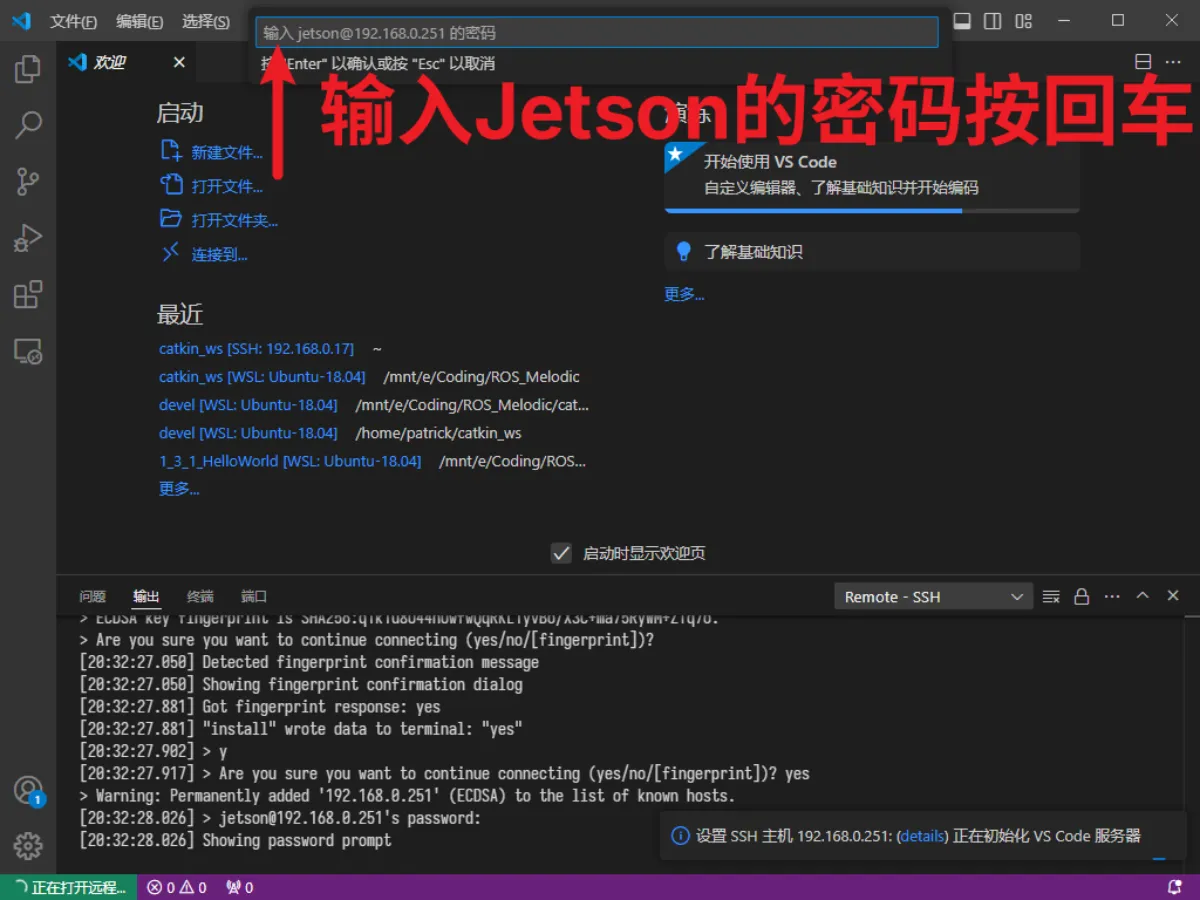Focus the jetson password input field

point(597,32)
